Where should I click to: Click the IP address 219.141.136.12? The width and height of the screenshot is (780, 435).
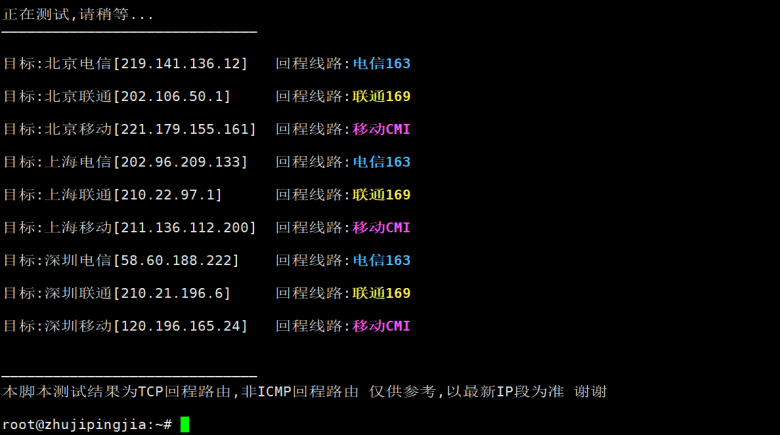click(x=180, y=64)
